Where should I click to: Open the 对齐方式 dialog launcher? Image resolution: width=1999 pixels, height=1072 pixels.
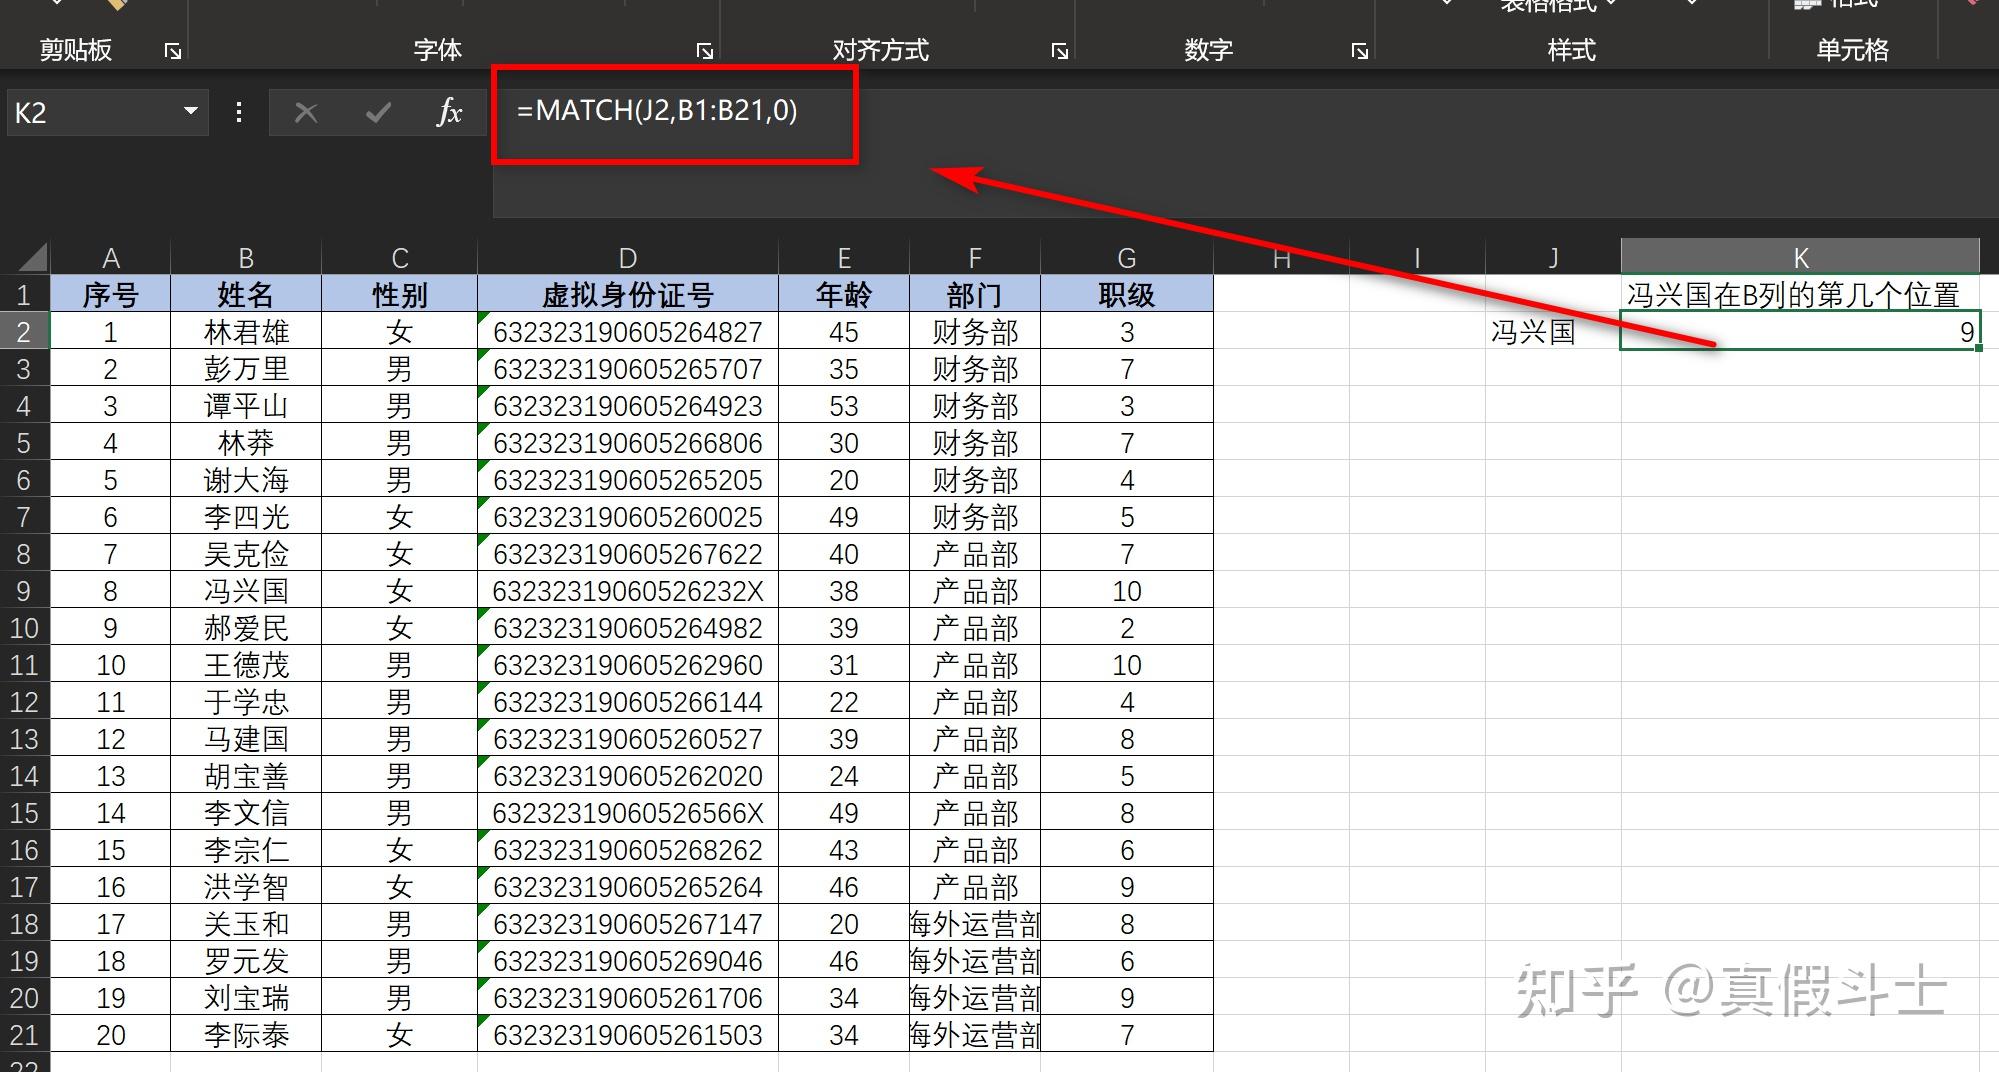coord(1060,51)
